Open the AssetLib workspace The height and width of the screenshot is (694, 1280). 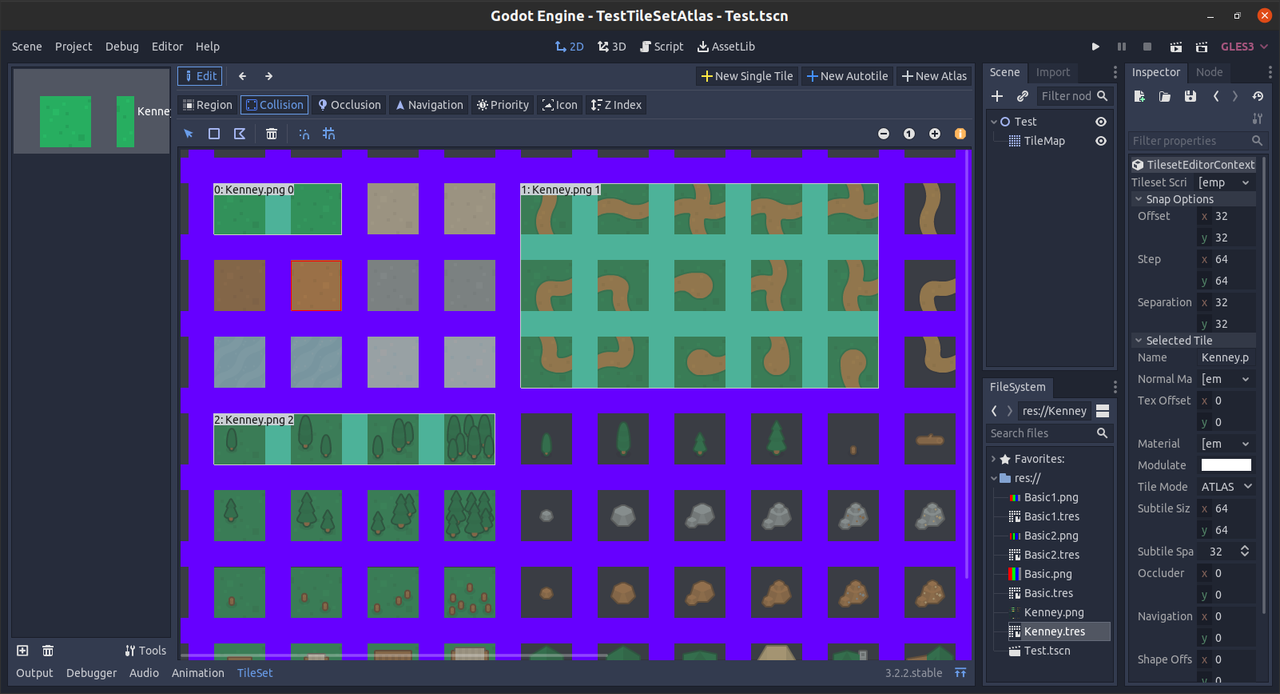pyautogui.click(x=726, y=47)
